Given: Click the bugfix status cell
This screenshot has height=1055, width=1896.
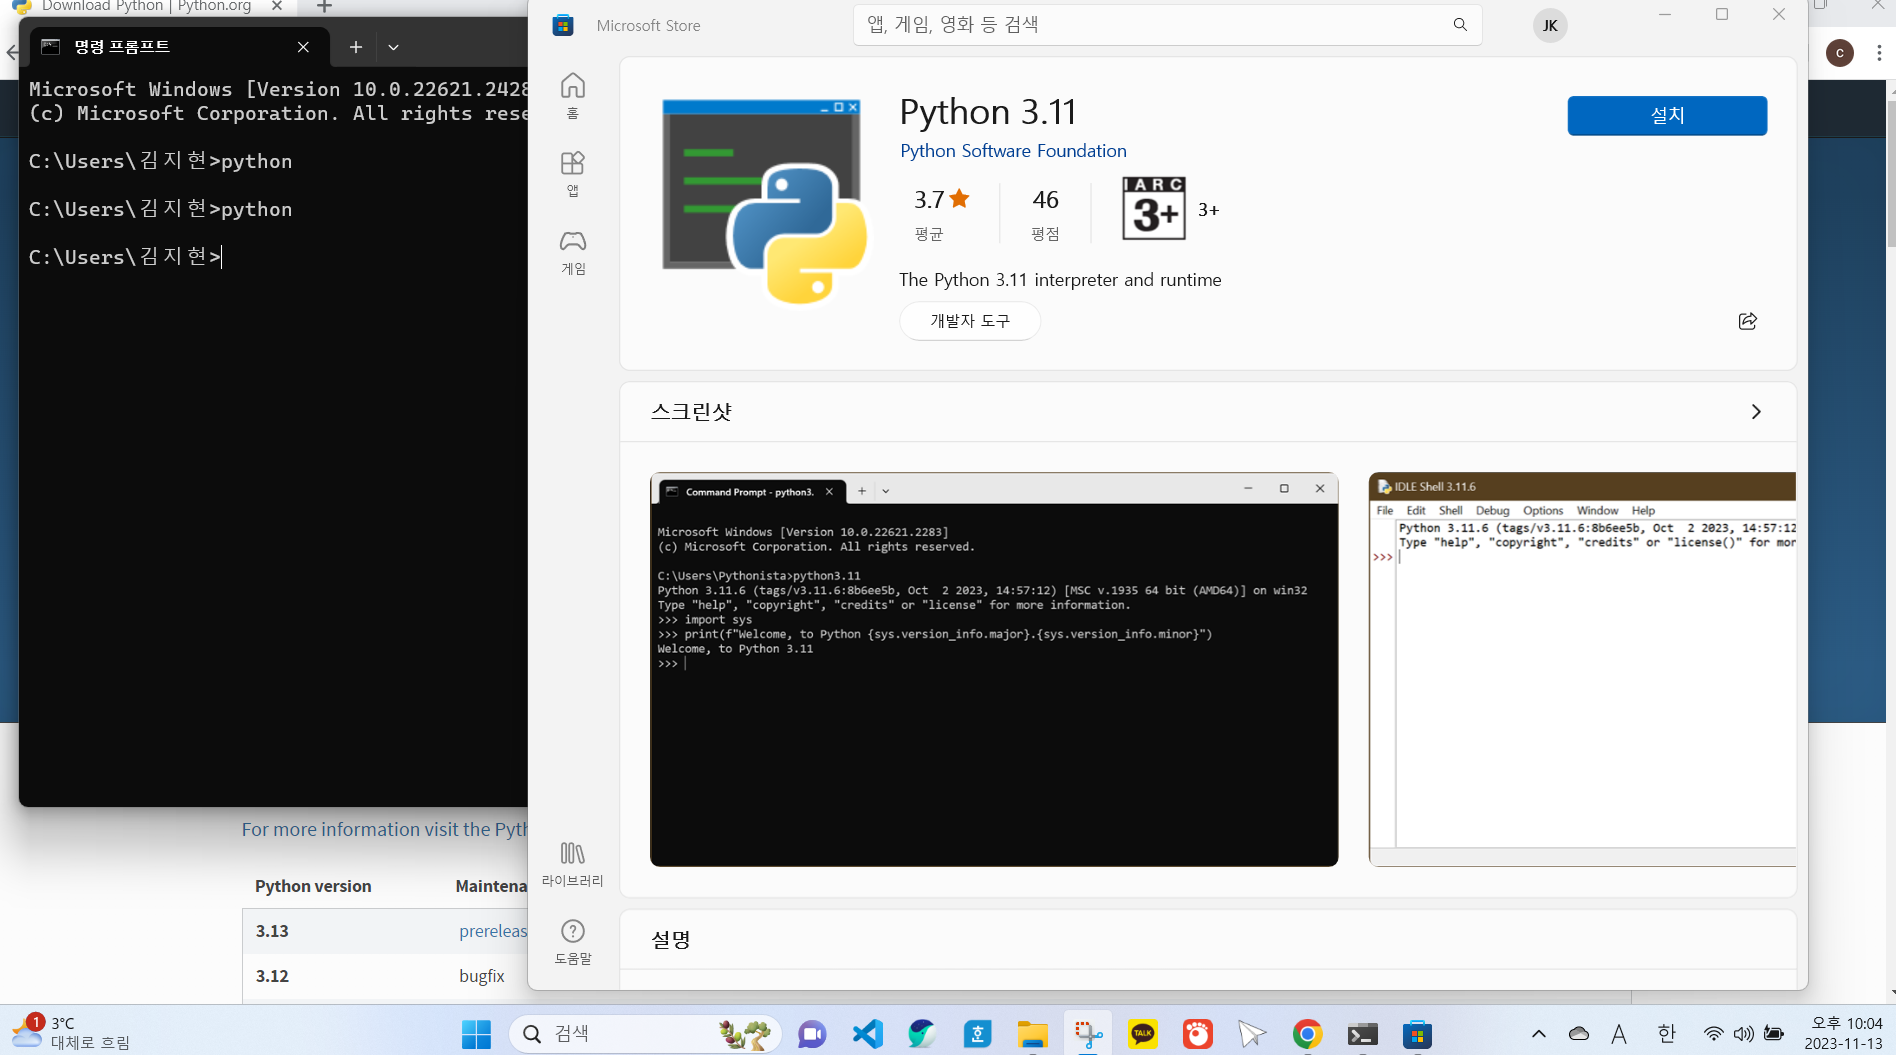Looking at the screenshot, I should pos(482,976).
